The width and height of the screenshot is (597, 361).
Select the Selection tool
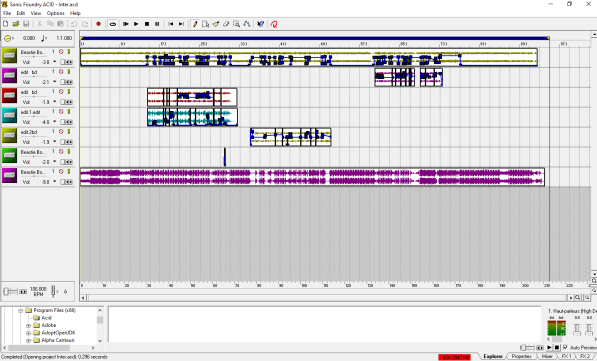[x=206, y=24]
